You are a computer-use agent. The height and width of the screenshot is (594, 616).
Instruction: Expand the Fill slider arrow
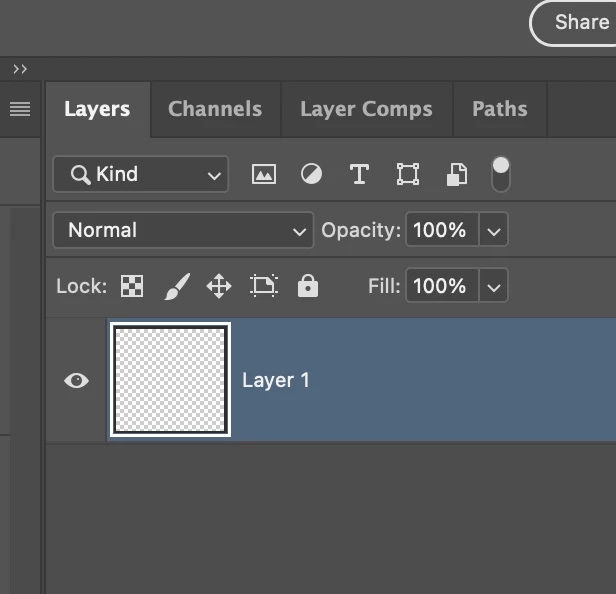coord(493,286)
